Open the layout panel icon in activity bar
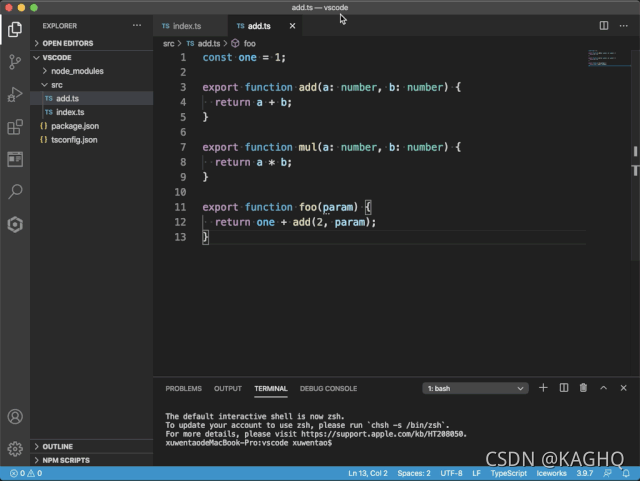Image resolution: width=640 pixels, height=481 pixels. click(15, 159)
